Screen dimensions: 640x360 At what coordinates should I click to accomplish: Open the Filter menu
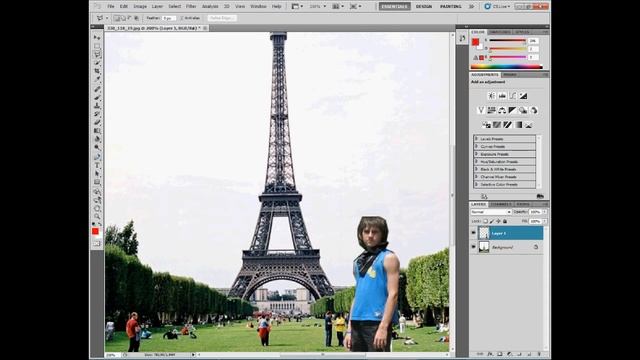coord(191,7)
